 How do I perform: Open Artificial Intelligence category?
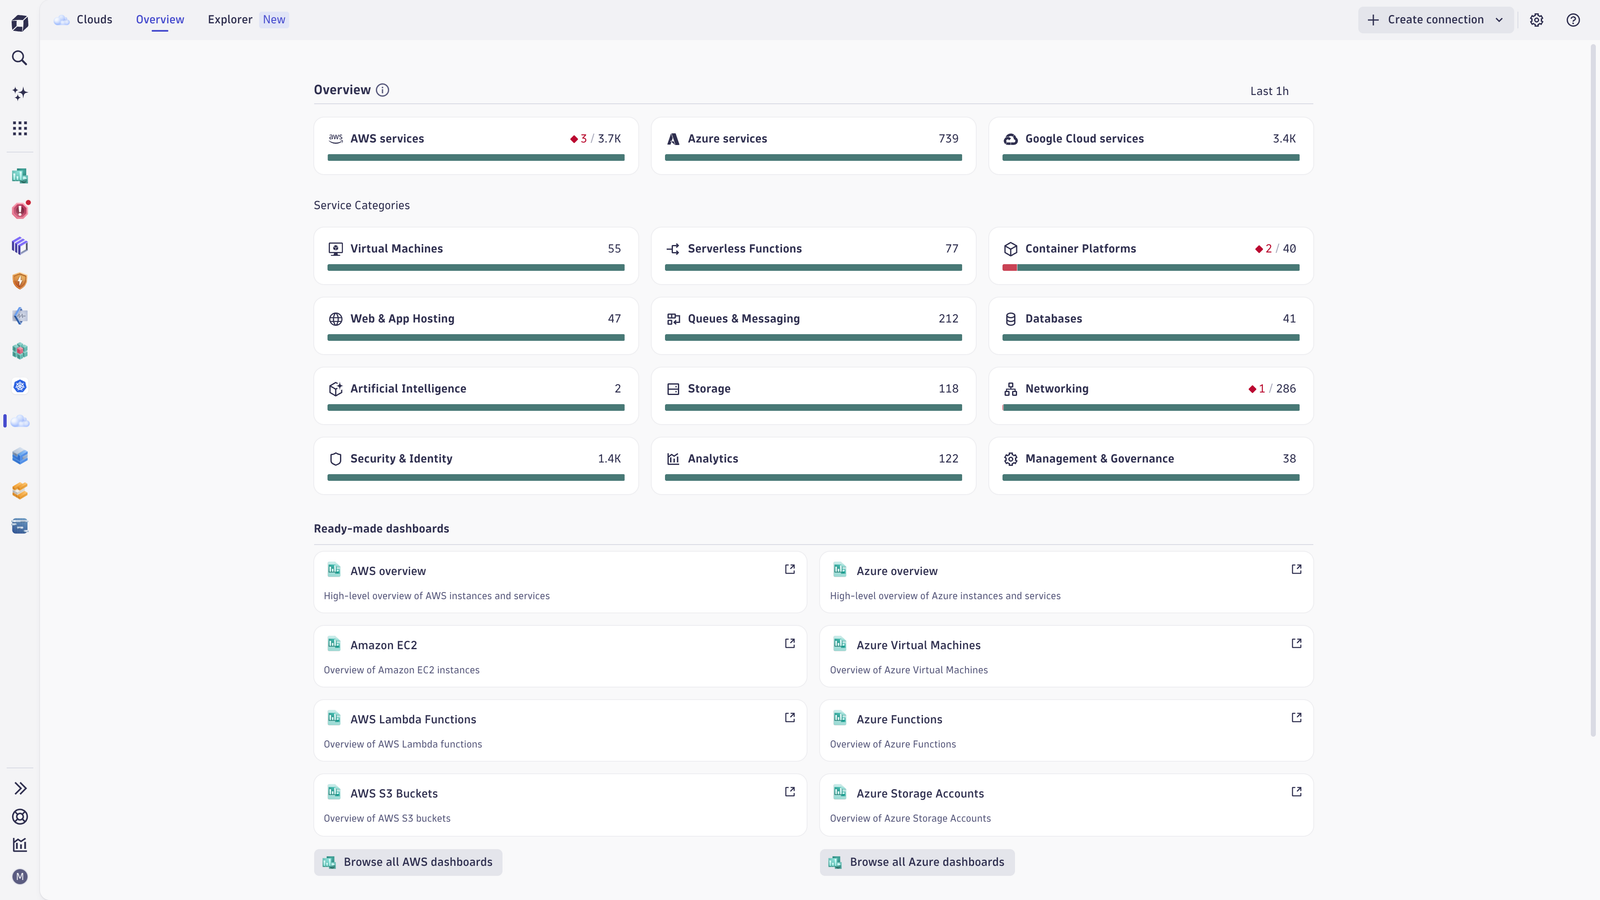[x=476, y=396]
